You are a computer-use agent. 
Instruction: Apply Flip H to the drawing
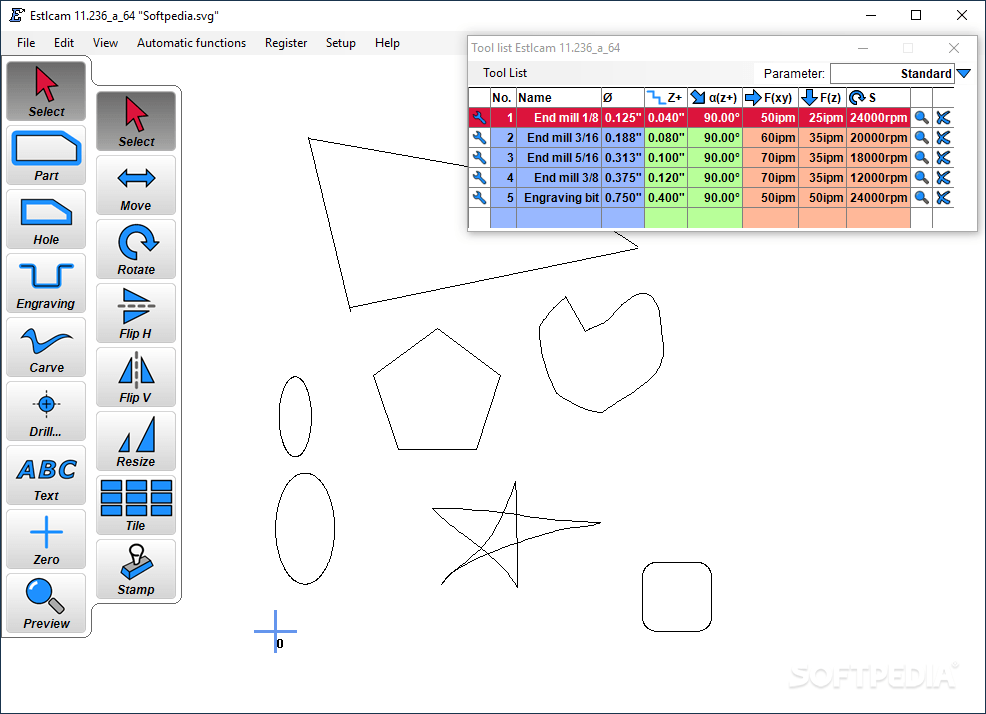[135, 313]
